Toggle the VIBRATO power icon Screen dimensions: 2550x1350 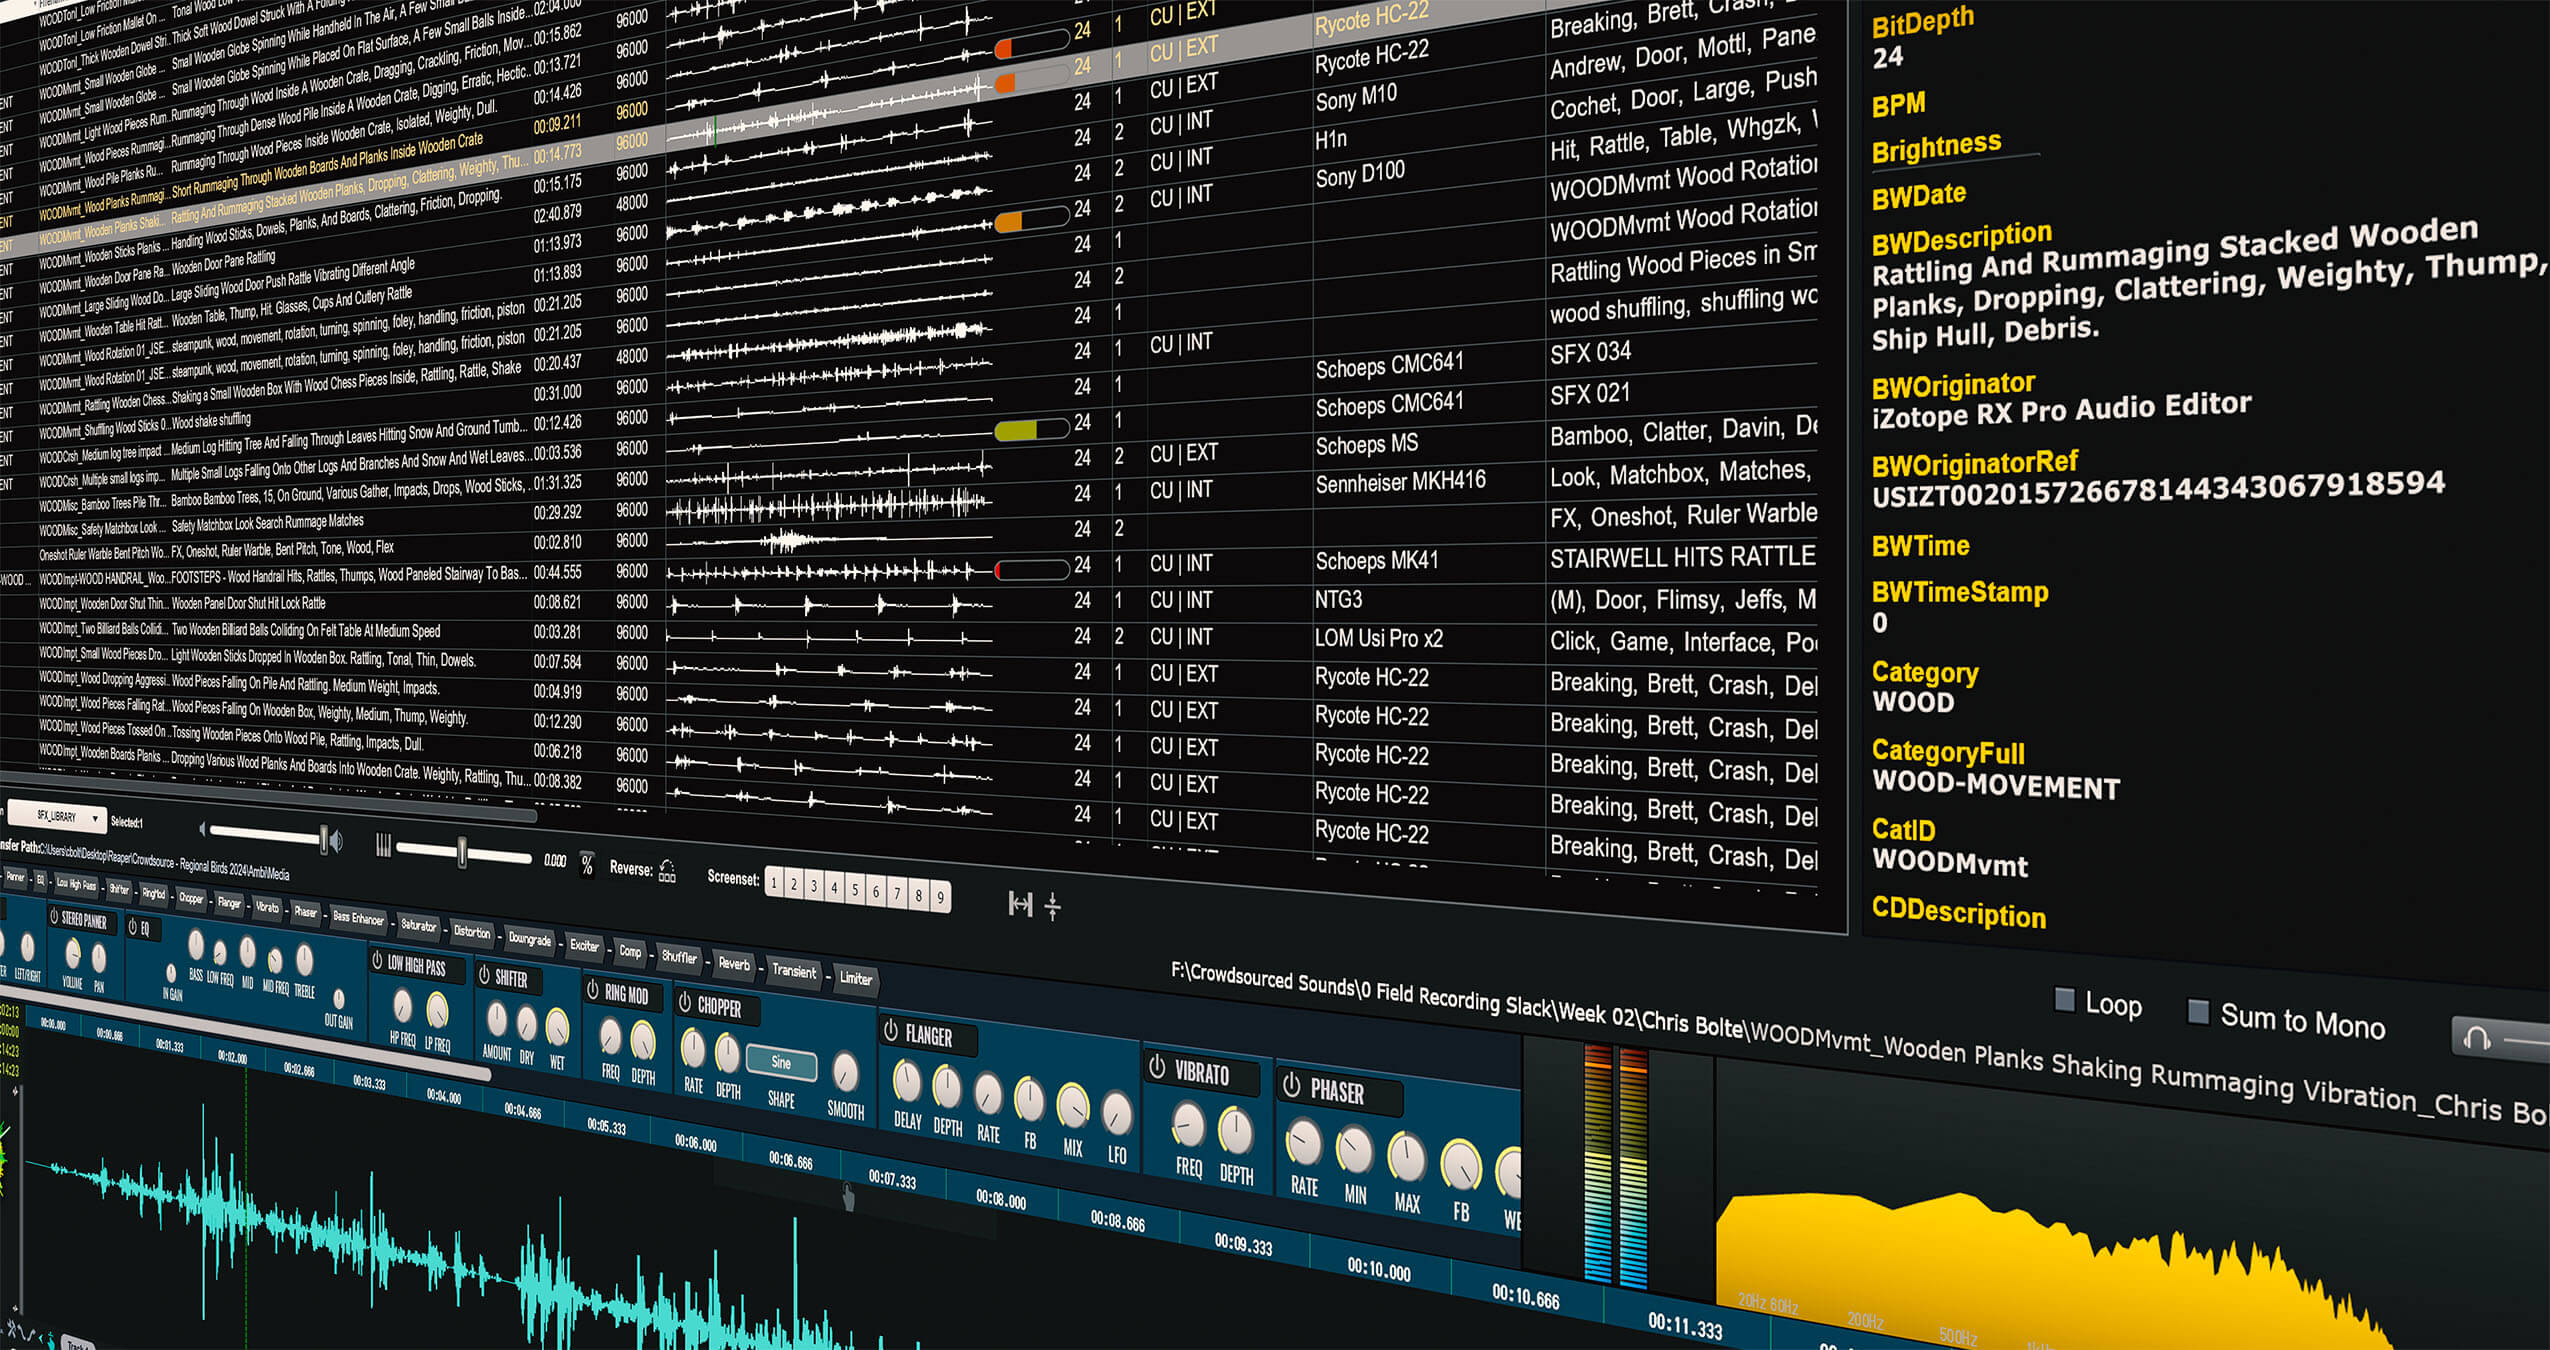click(x=1157, y=1067)
